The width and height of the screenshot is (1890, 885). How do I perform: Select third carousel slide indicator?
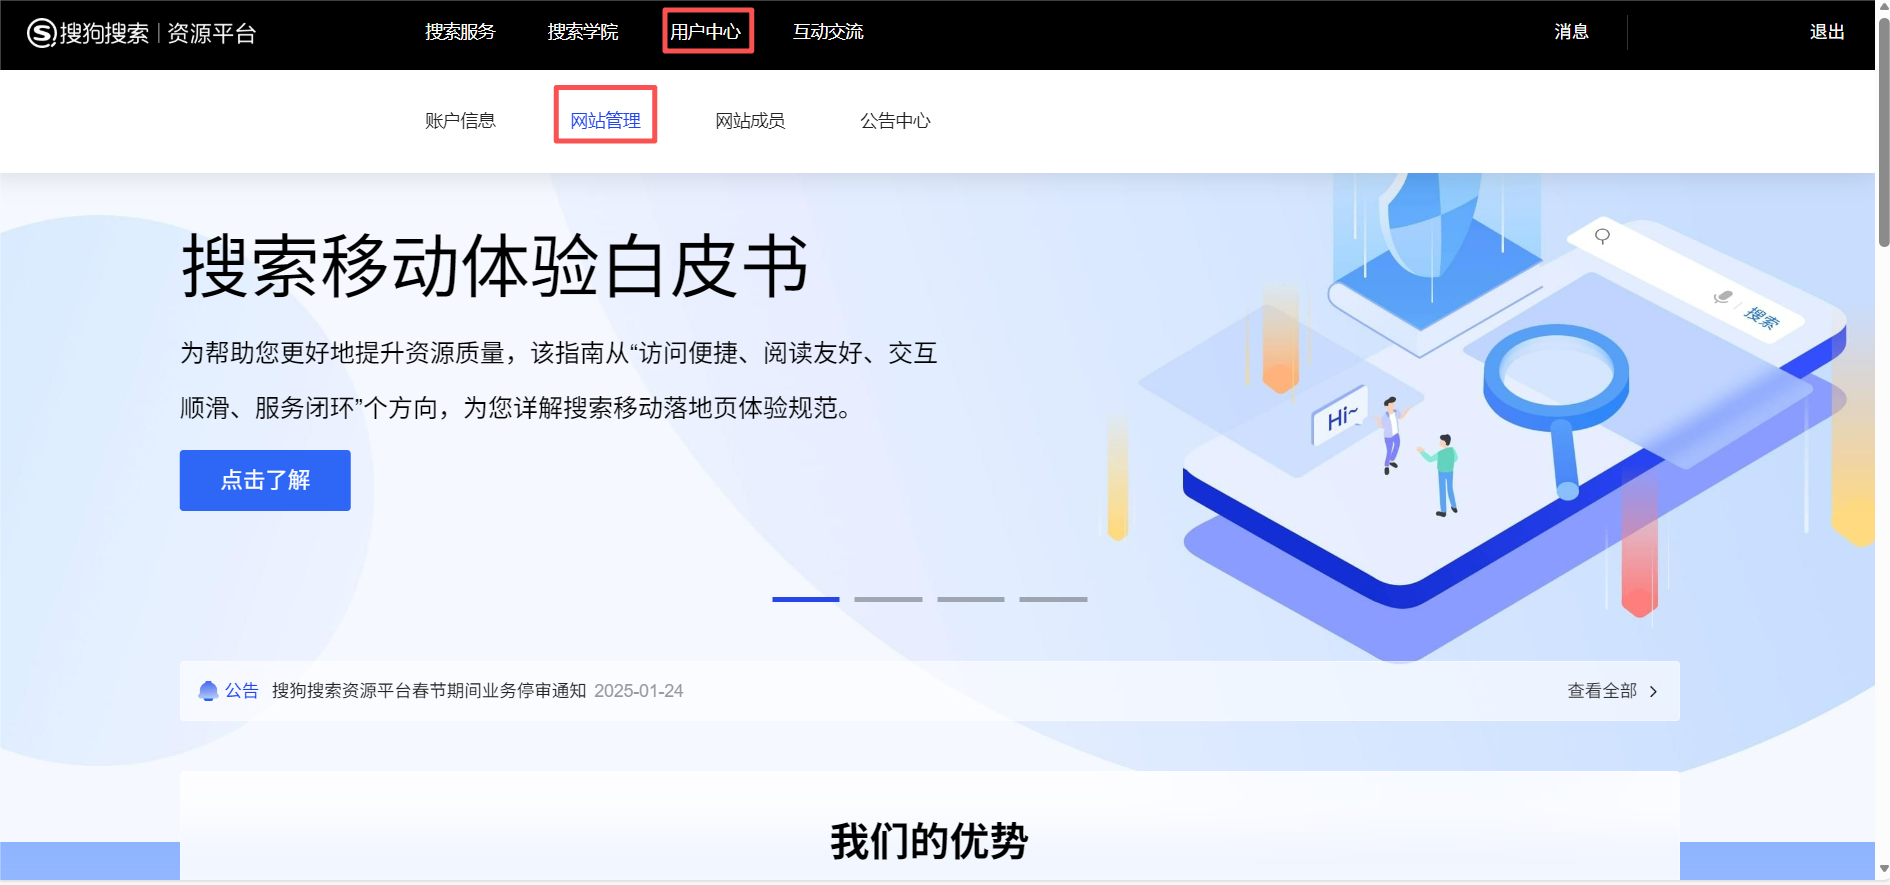point(971,599)
